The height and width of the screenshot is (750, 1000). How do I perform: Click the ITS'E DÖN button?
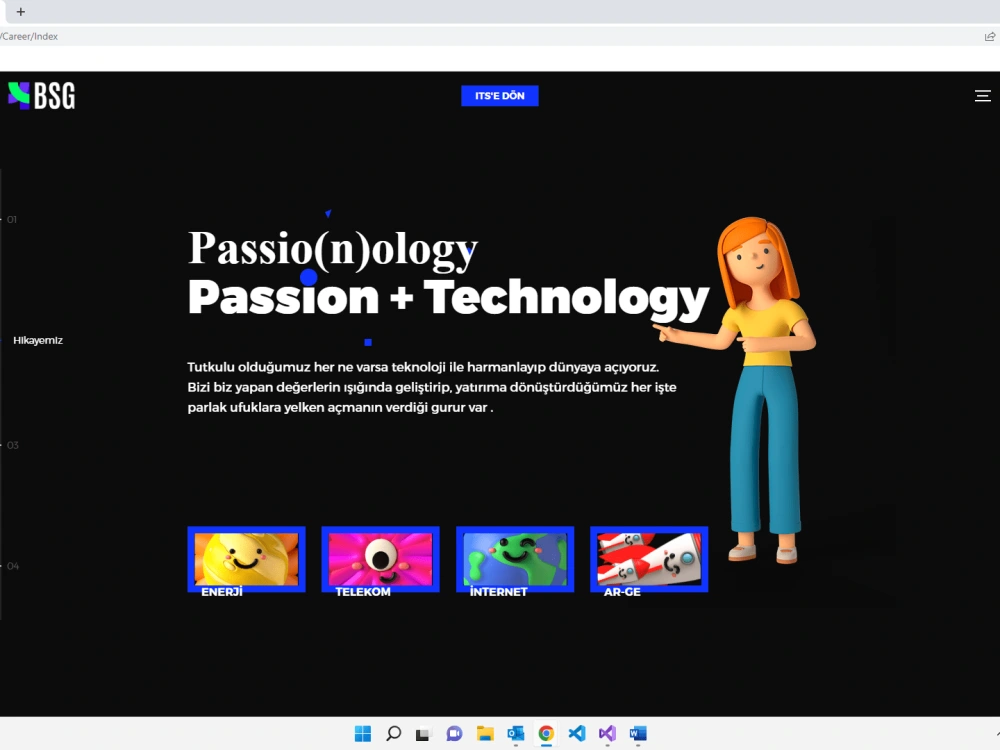499,96
